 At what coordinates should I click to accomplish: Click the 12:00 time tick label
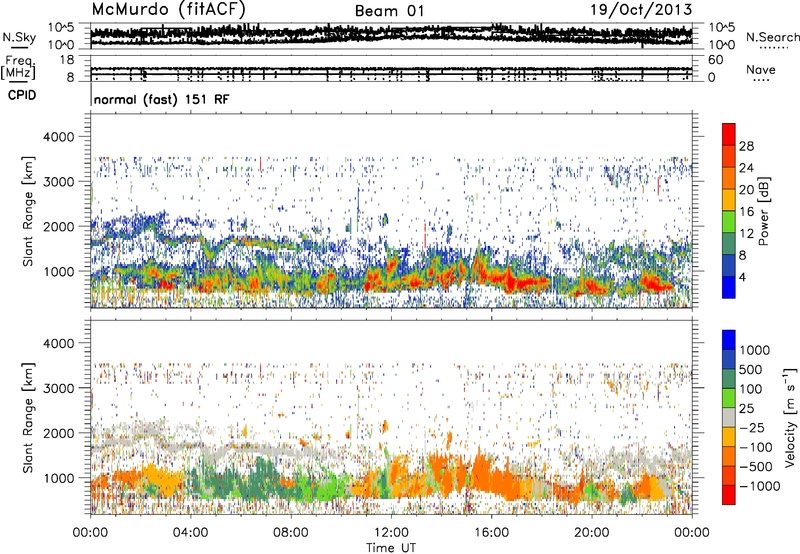point(391,533)
